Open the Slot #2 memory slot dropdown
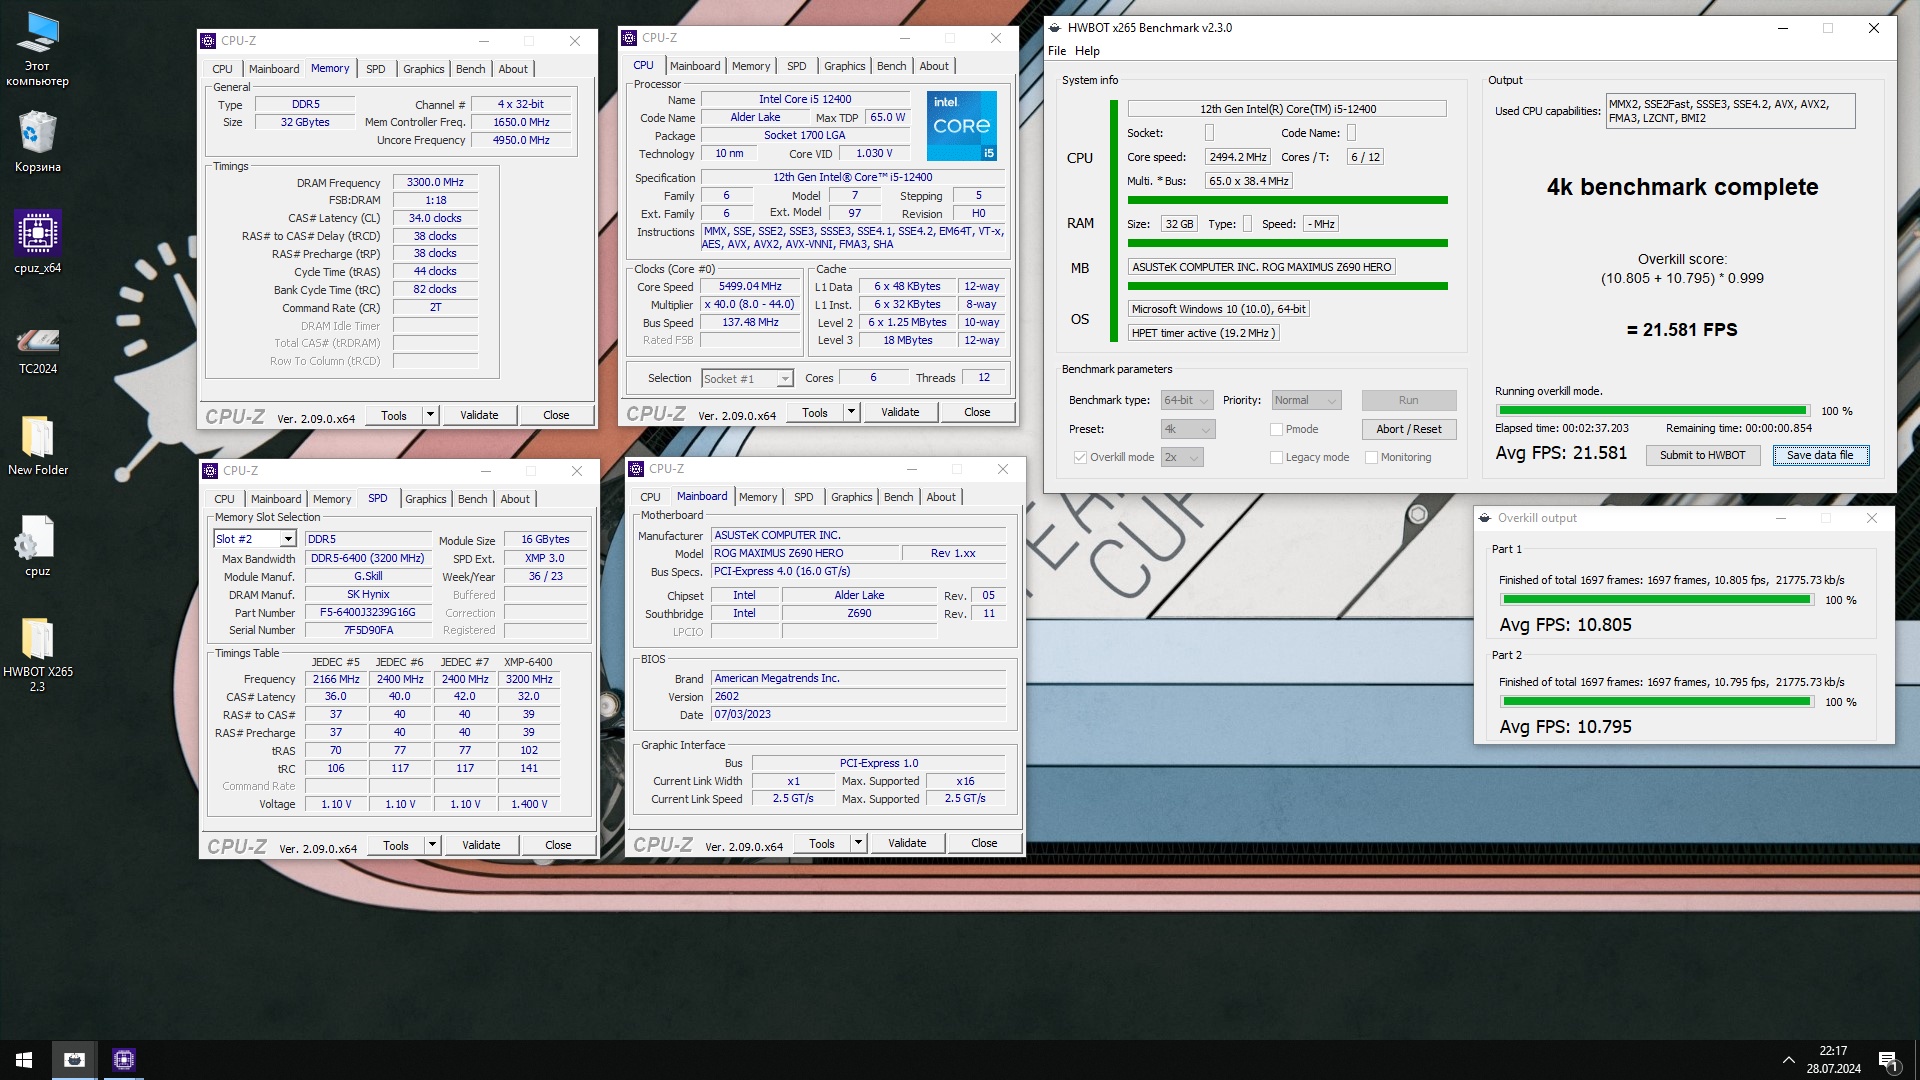 (254, 539)
